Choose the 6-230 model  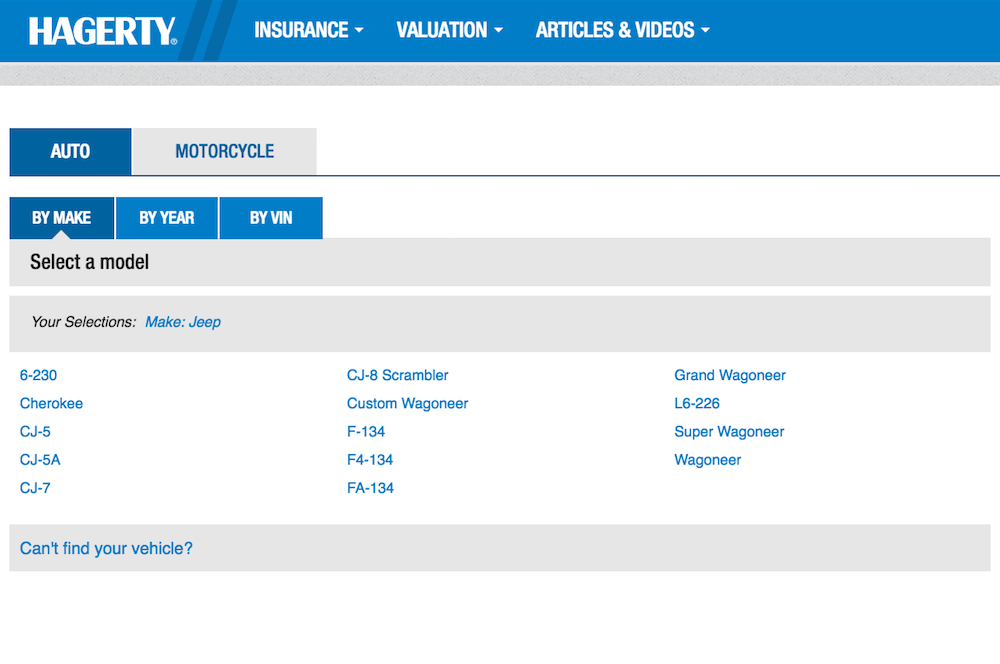38,375
